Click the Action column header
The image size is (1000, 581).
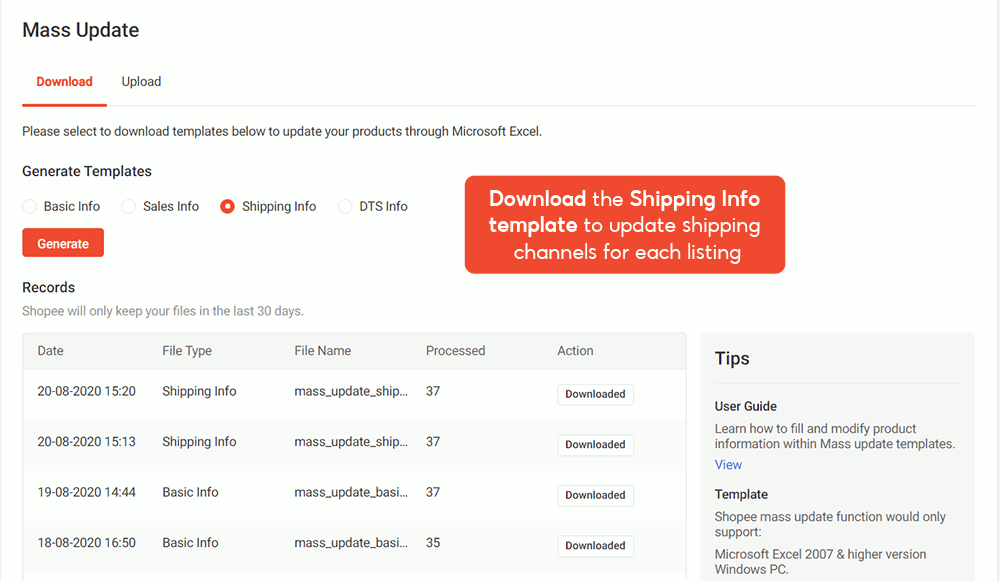point(575,351)
